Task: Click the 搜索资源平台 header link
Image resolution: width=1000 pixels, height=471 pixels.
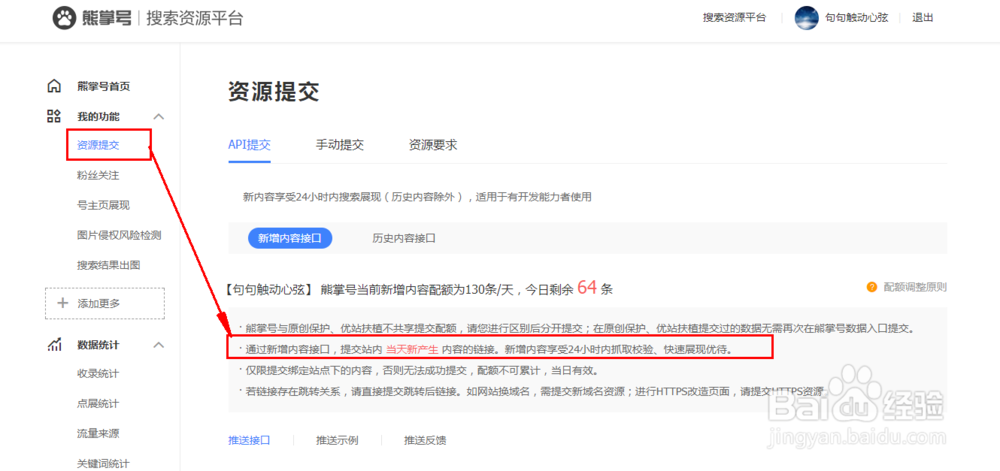Action: click(735, 18)
